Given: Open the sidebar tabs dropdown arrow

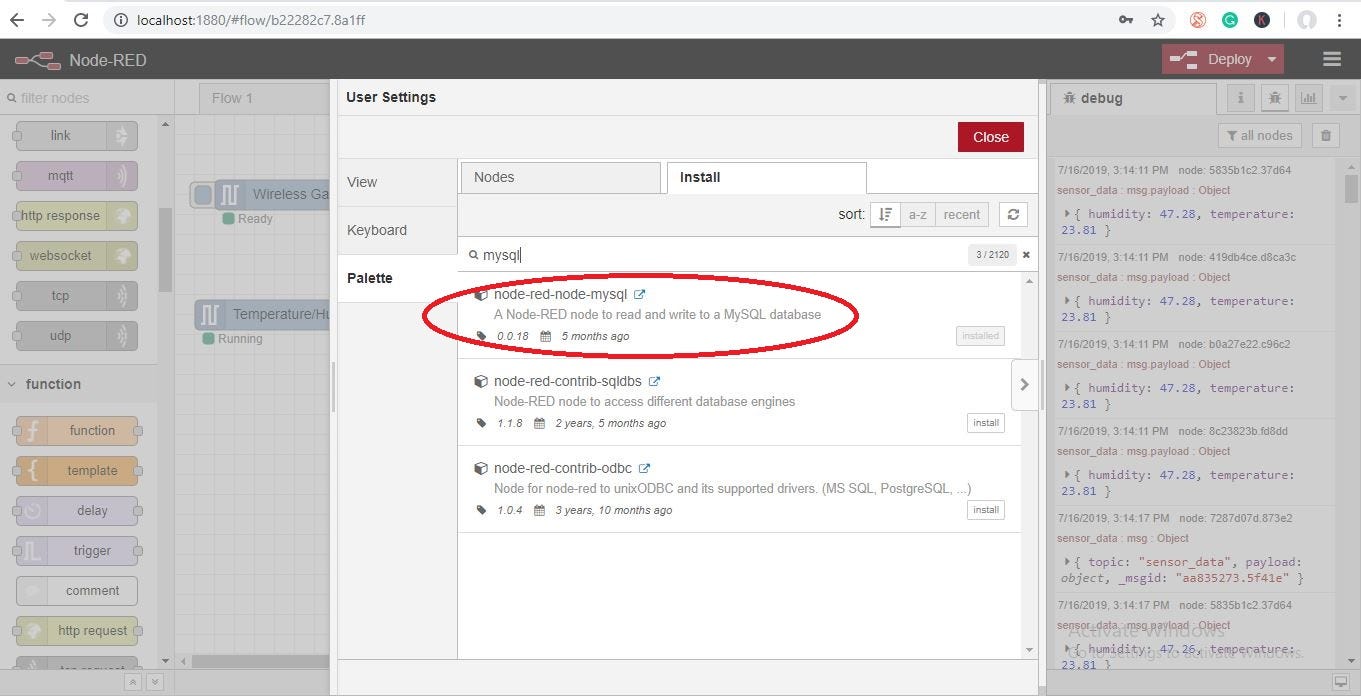Looking at the screenshot, I should pyautogui.click(x=1343, y=98).
